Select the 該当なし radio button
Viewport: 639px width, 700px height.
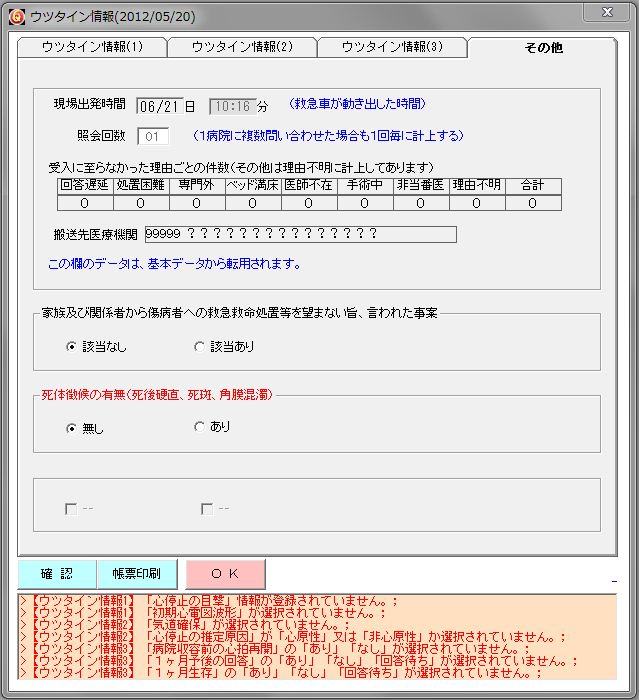71,347
